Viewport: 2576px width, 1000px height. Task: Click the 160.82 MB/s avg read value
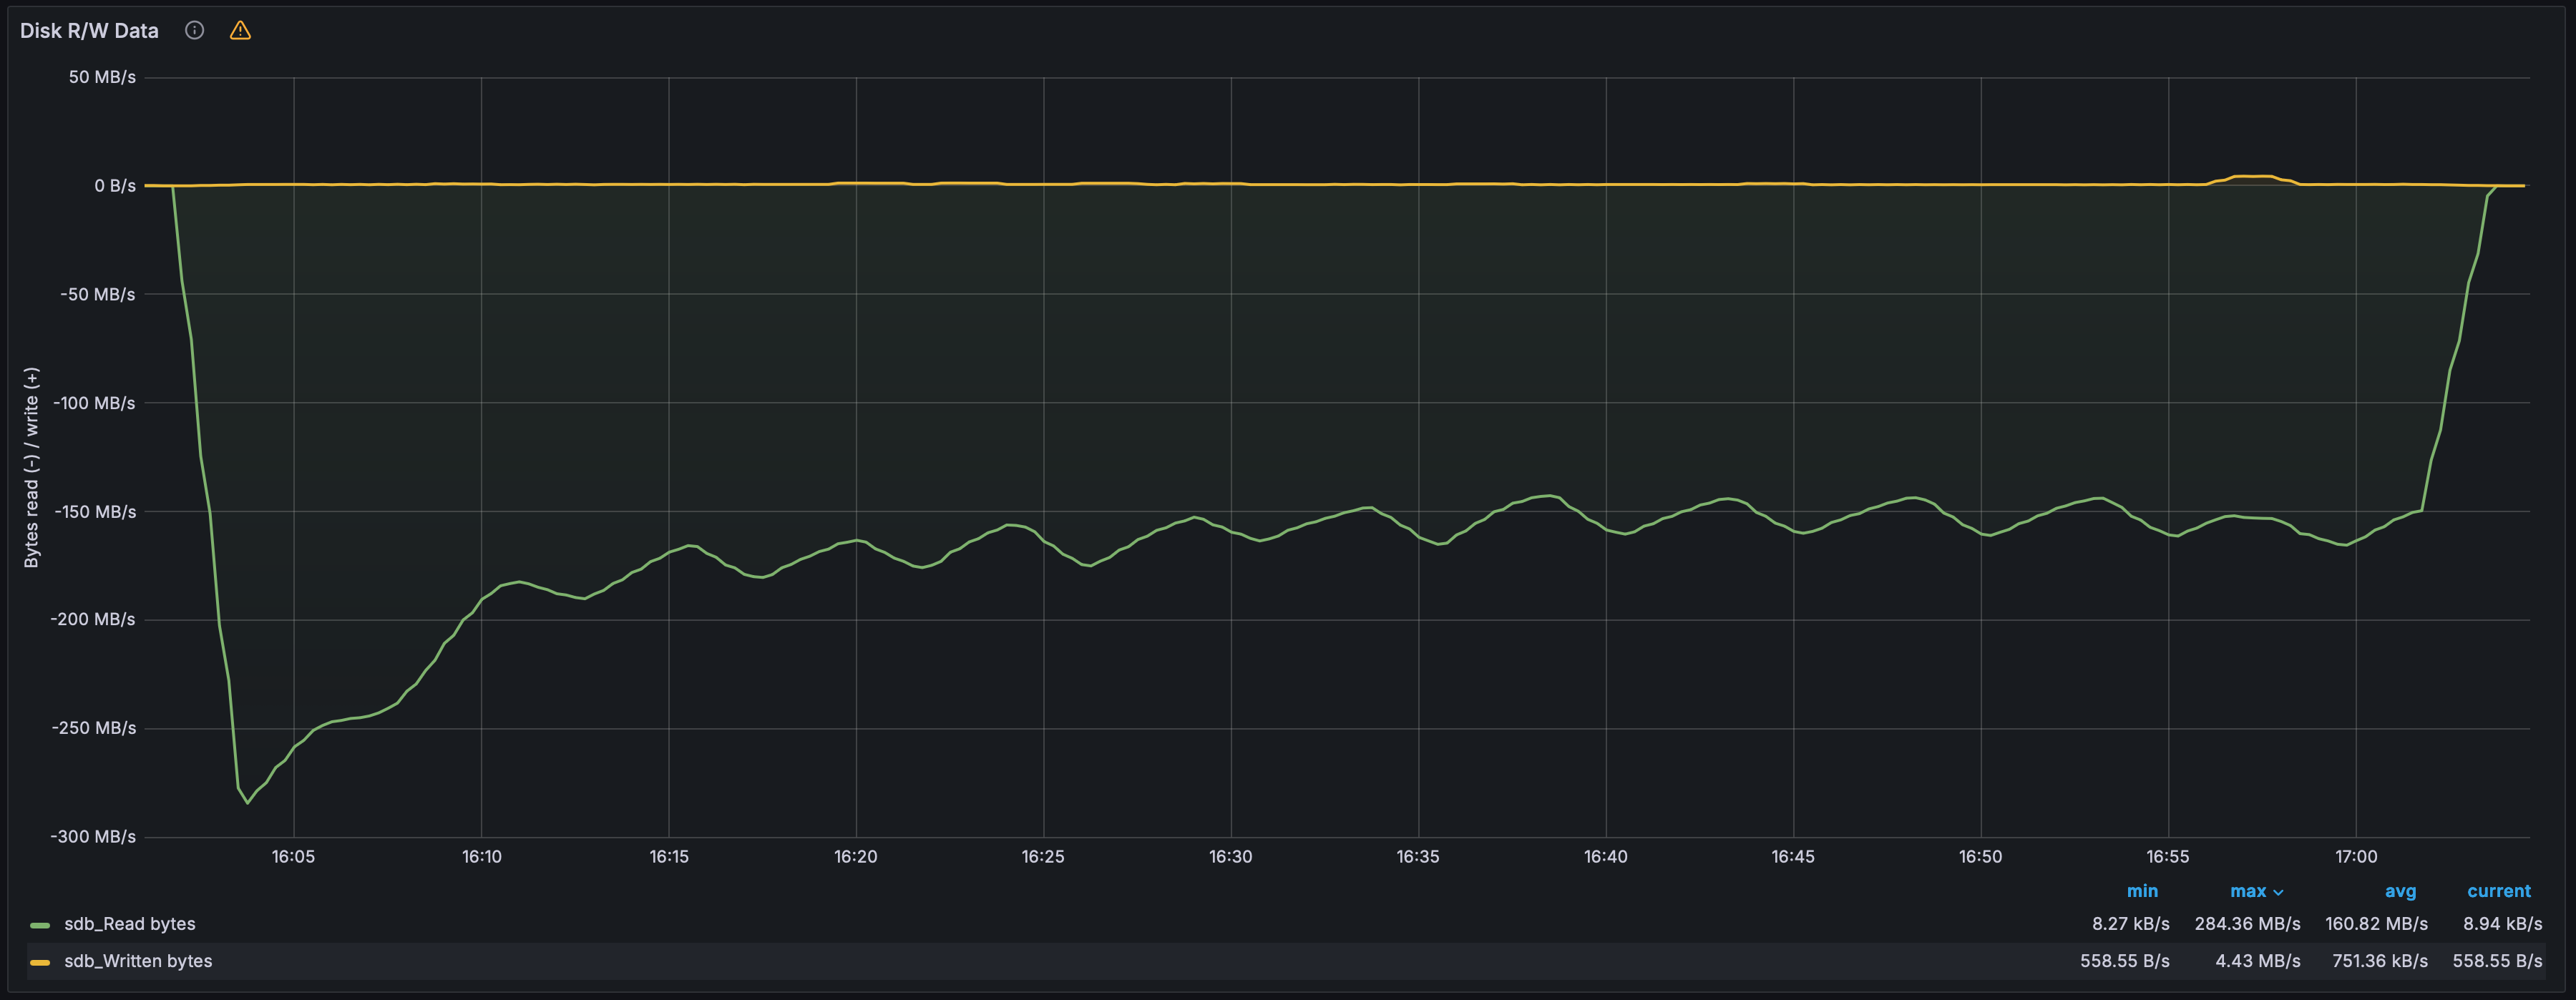coord(2376,924)
